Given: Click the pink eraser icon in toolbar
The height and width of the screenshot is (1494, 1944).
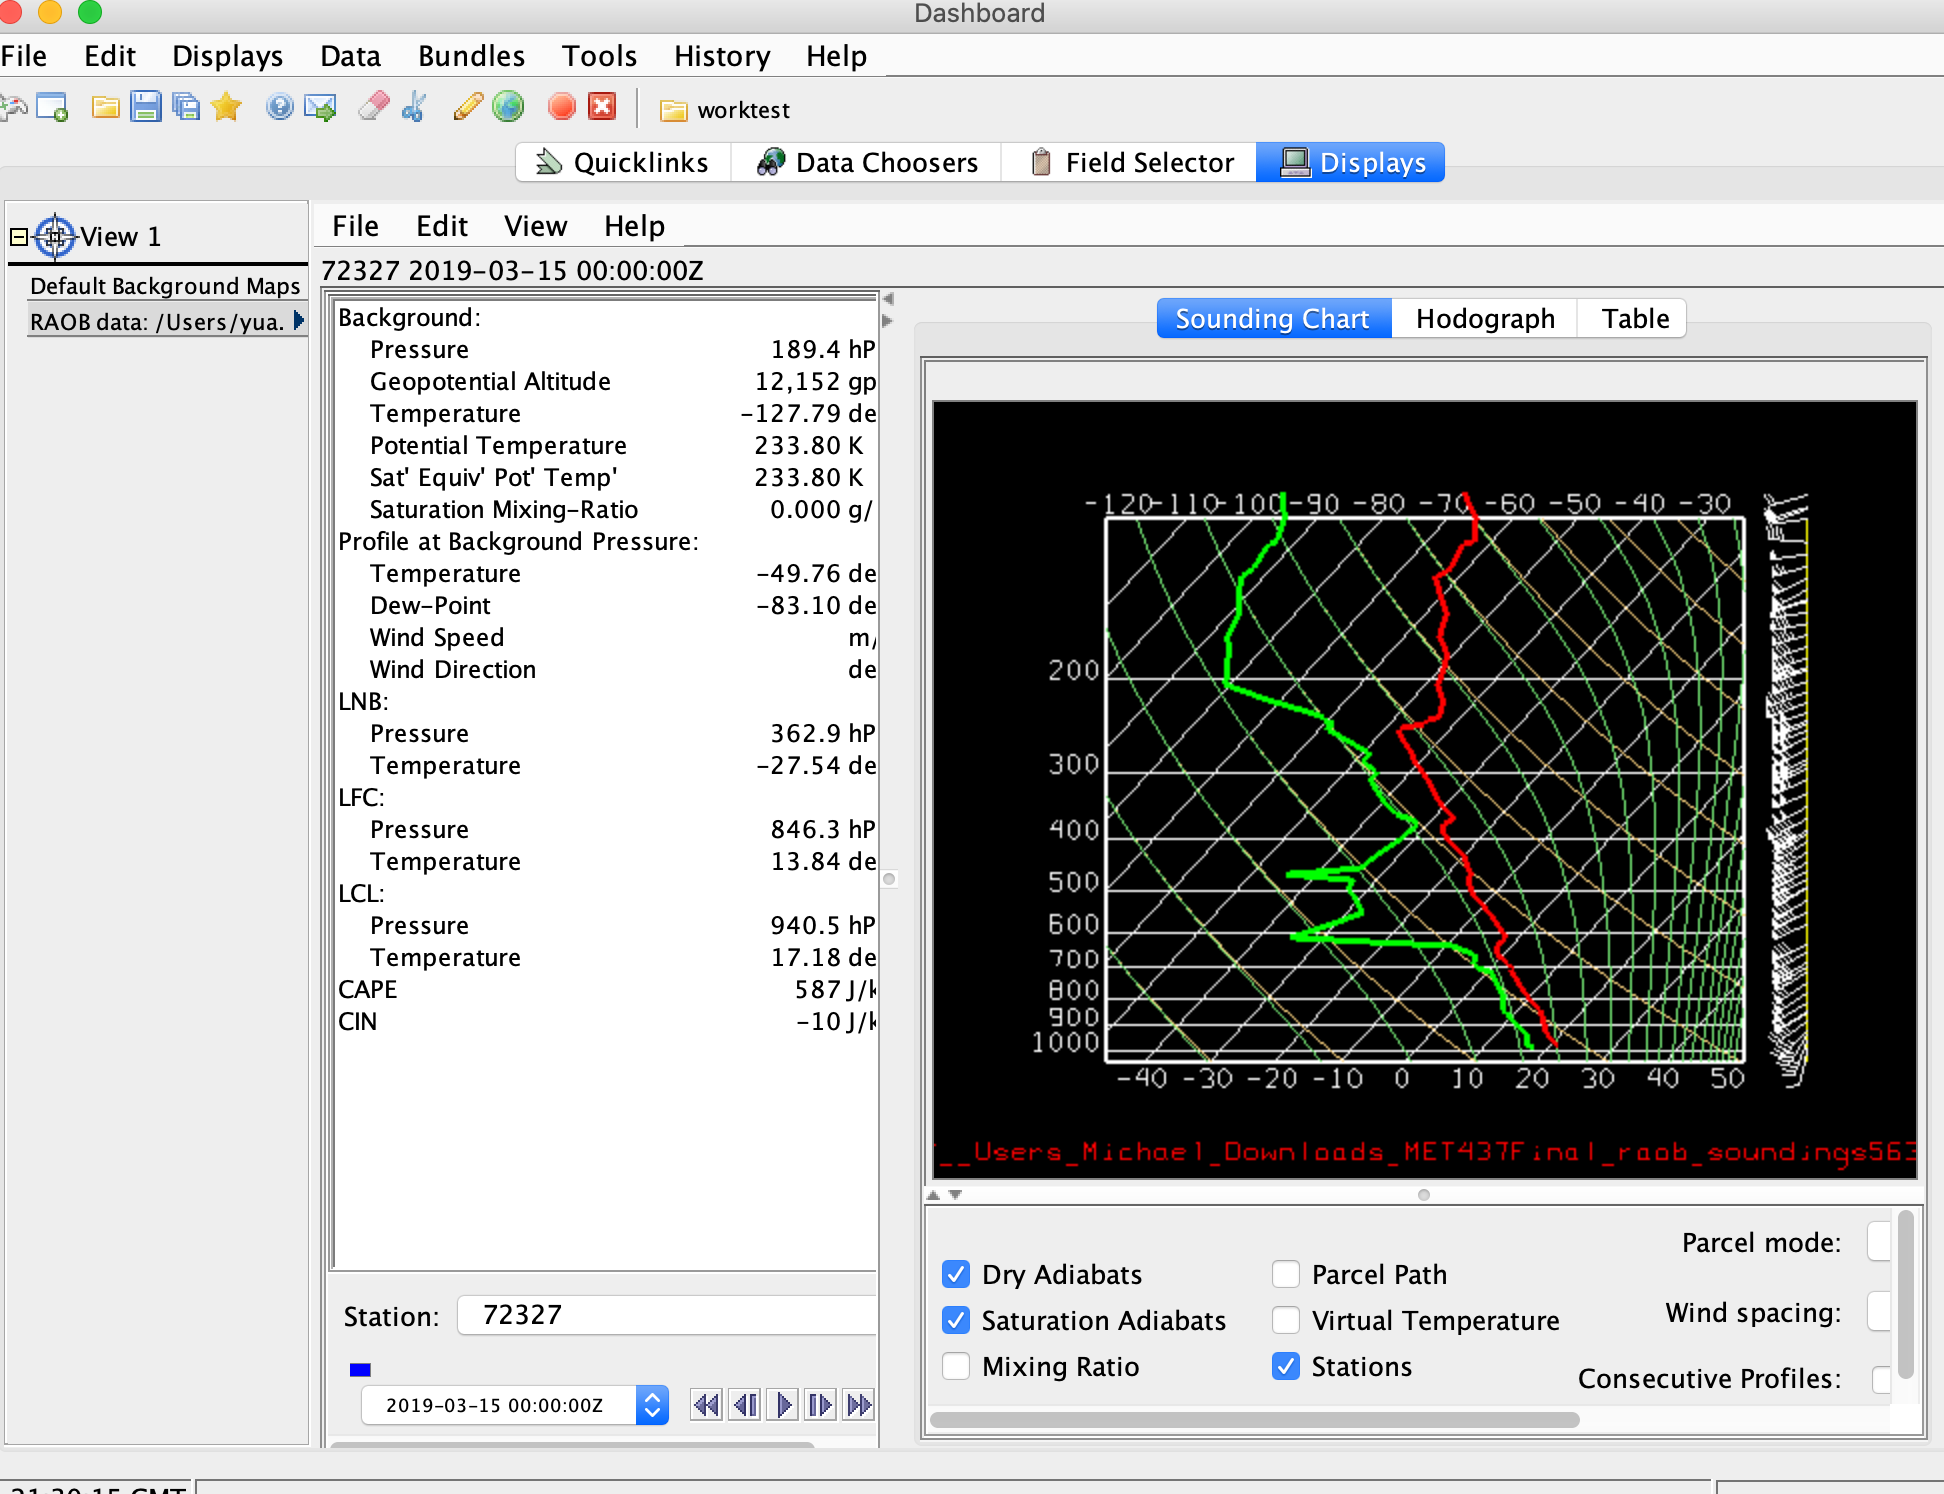Looking at the screenshot, I should 373,107.
